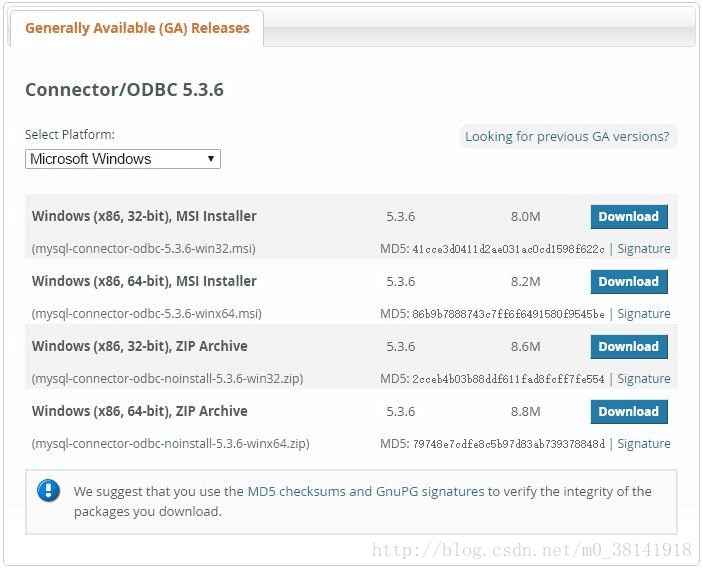The height and width of the screenshot is (570, 703).
Task: Download the 64-bit ZIP Archive
Action: tap(628, 412)
